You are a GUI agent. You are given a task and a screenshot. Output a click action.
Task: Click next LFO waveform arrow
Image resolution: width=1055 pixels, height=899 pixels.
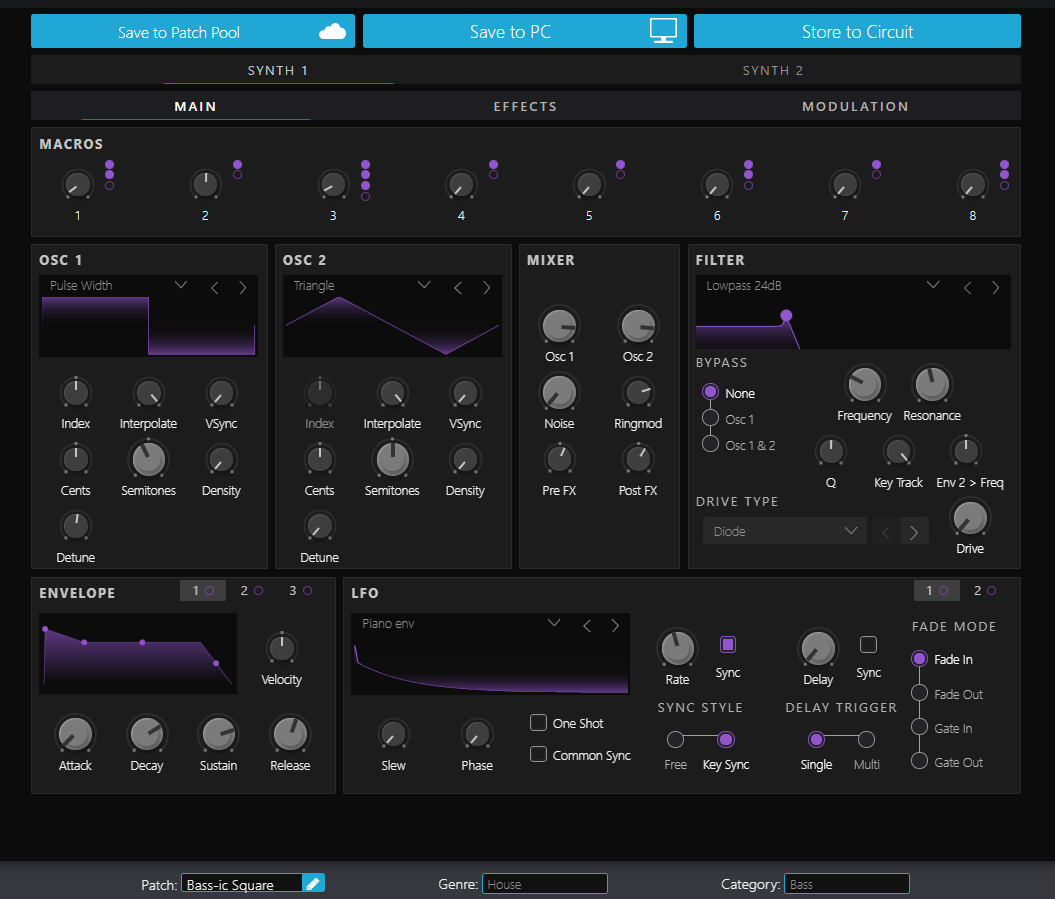(x=615, y=626)
